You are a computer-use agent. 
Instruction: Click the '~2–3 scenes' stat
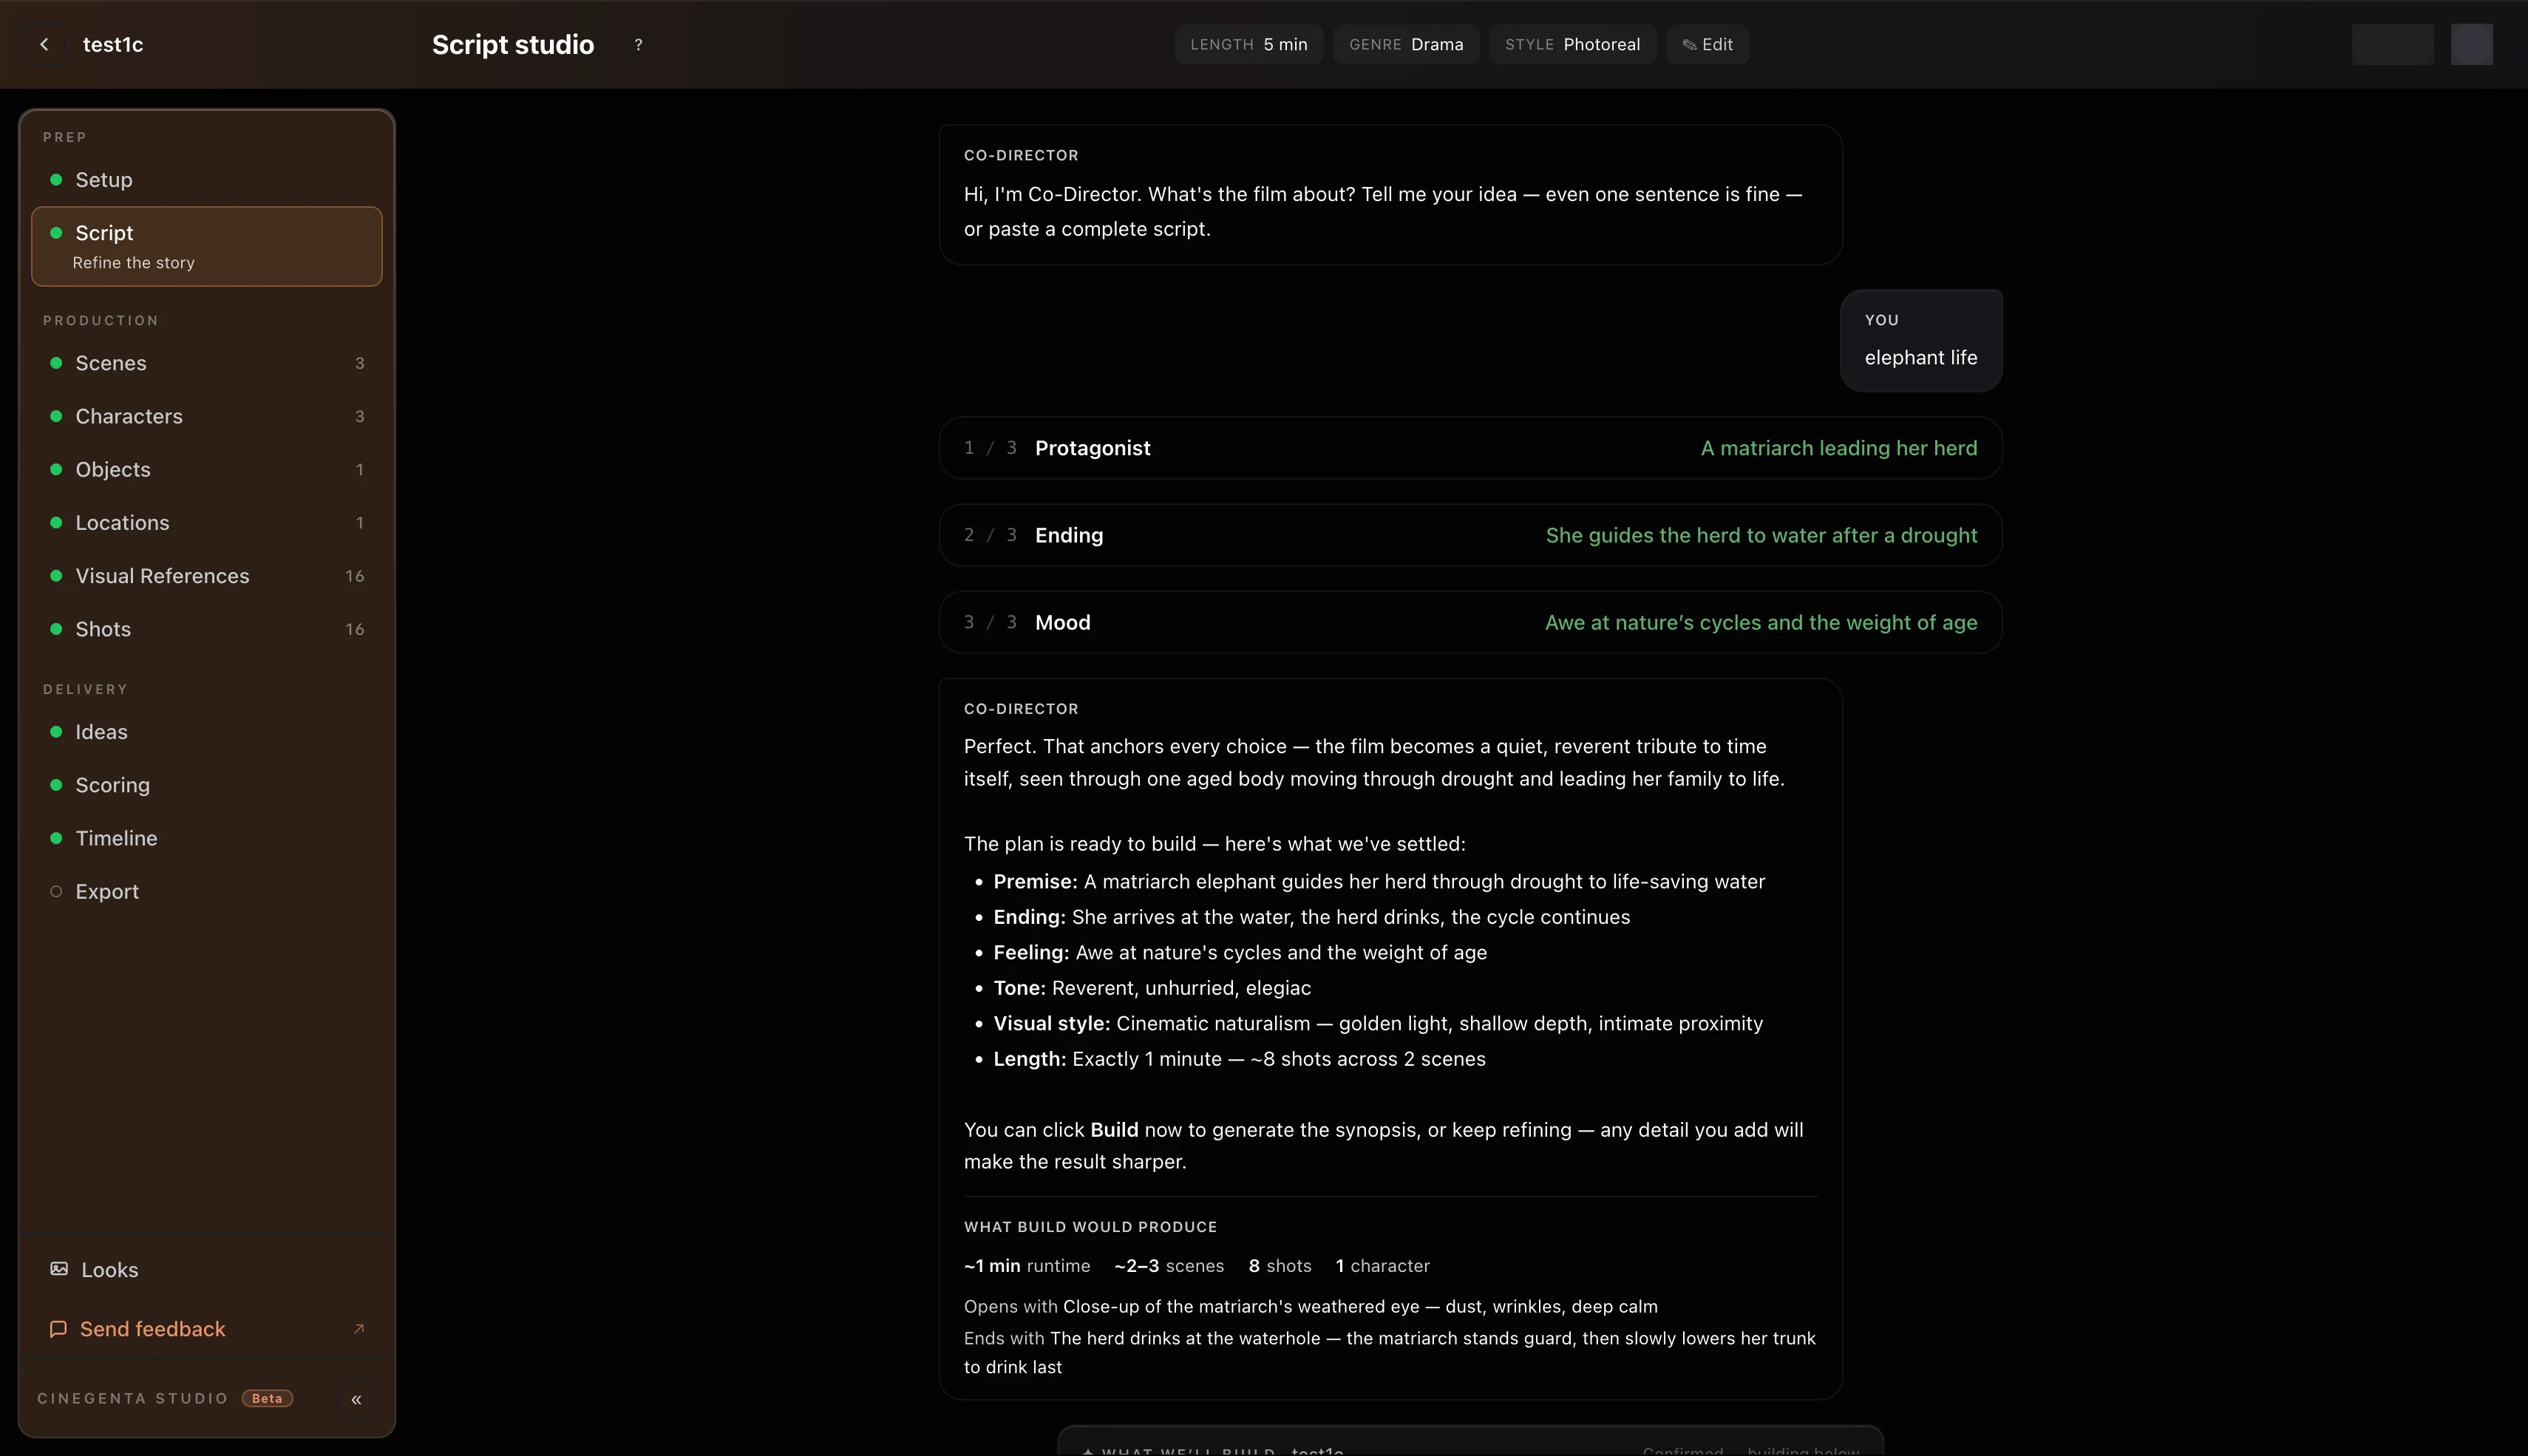click(x=1169, y=1266)
